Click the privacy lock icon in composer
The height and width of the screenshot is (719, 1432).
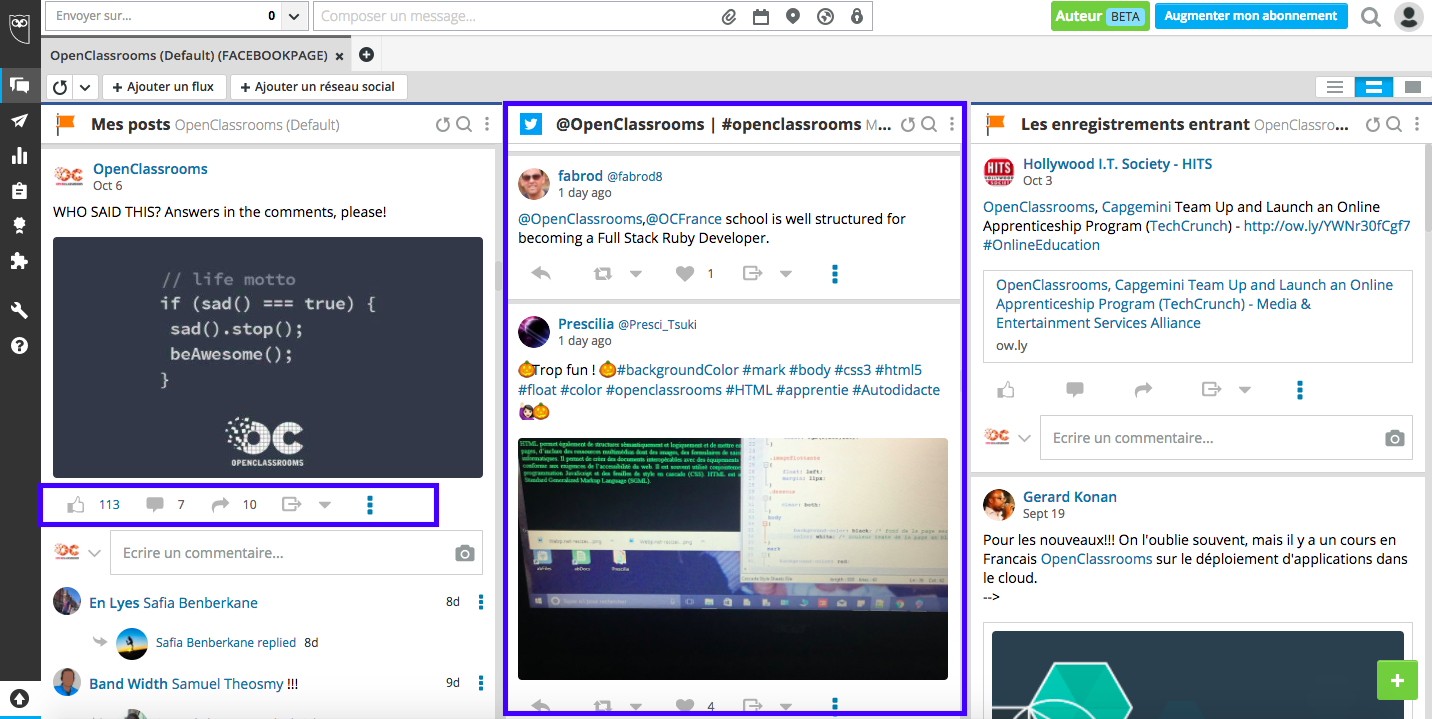pyautogui.click(x=856, y=16)
